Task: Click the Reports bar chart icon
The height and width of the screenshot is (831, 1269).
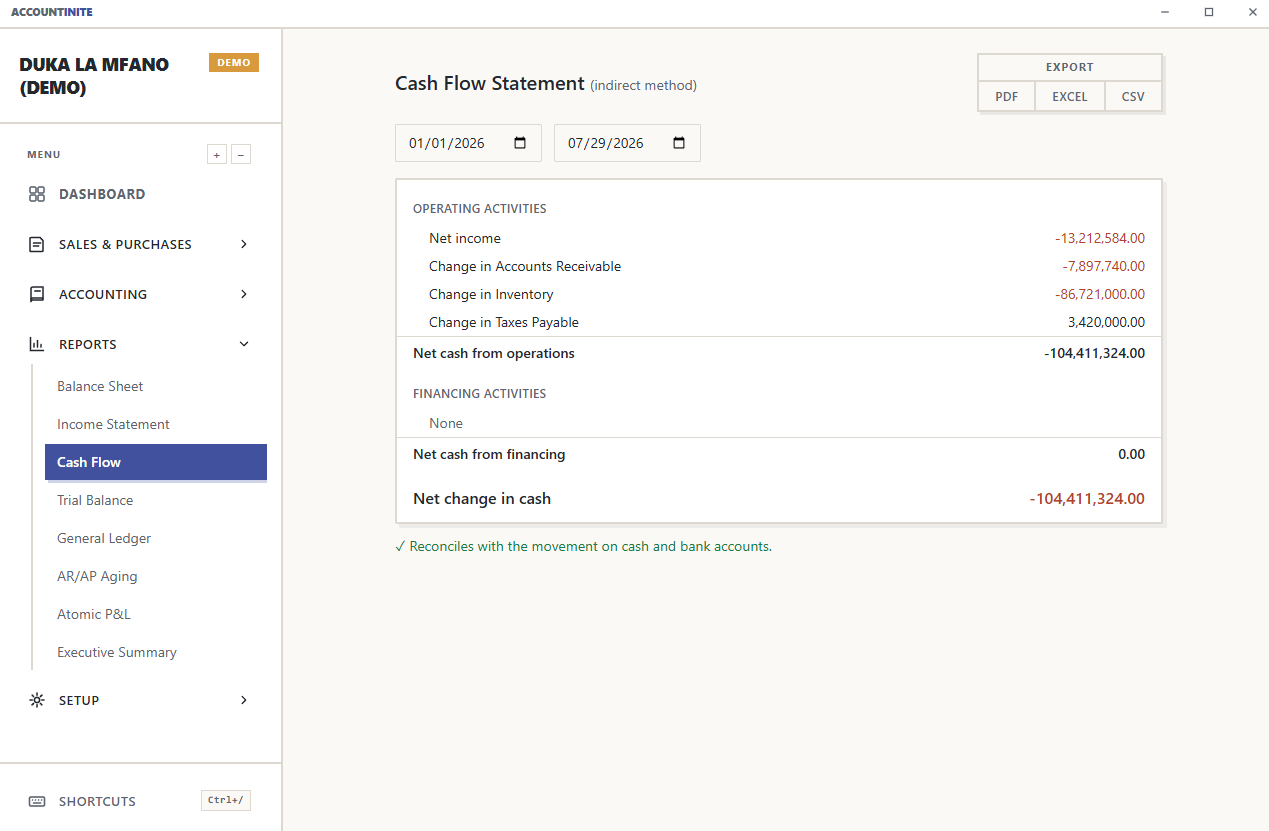Action: click(x=37, y=344)
